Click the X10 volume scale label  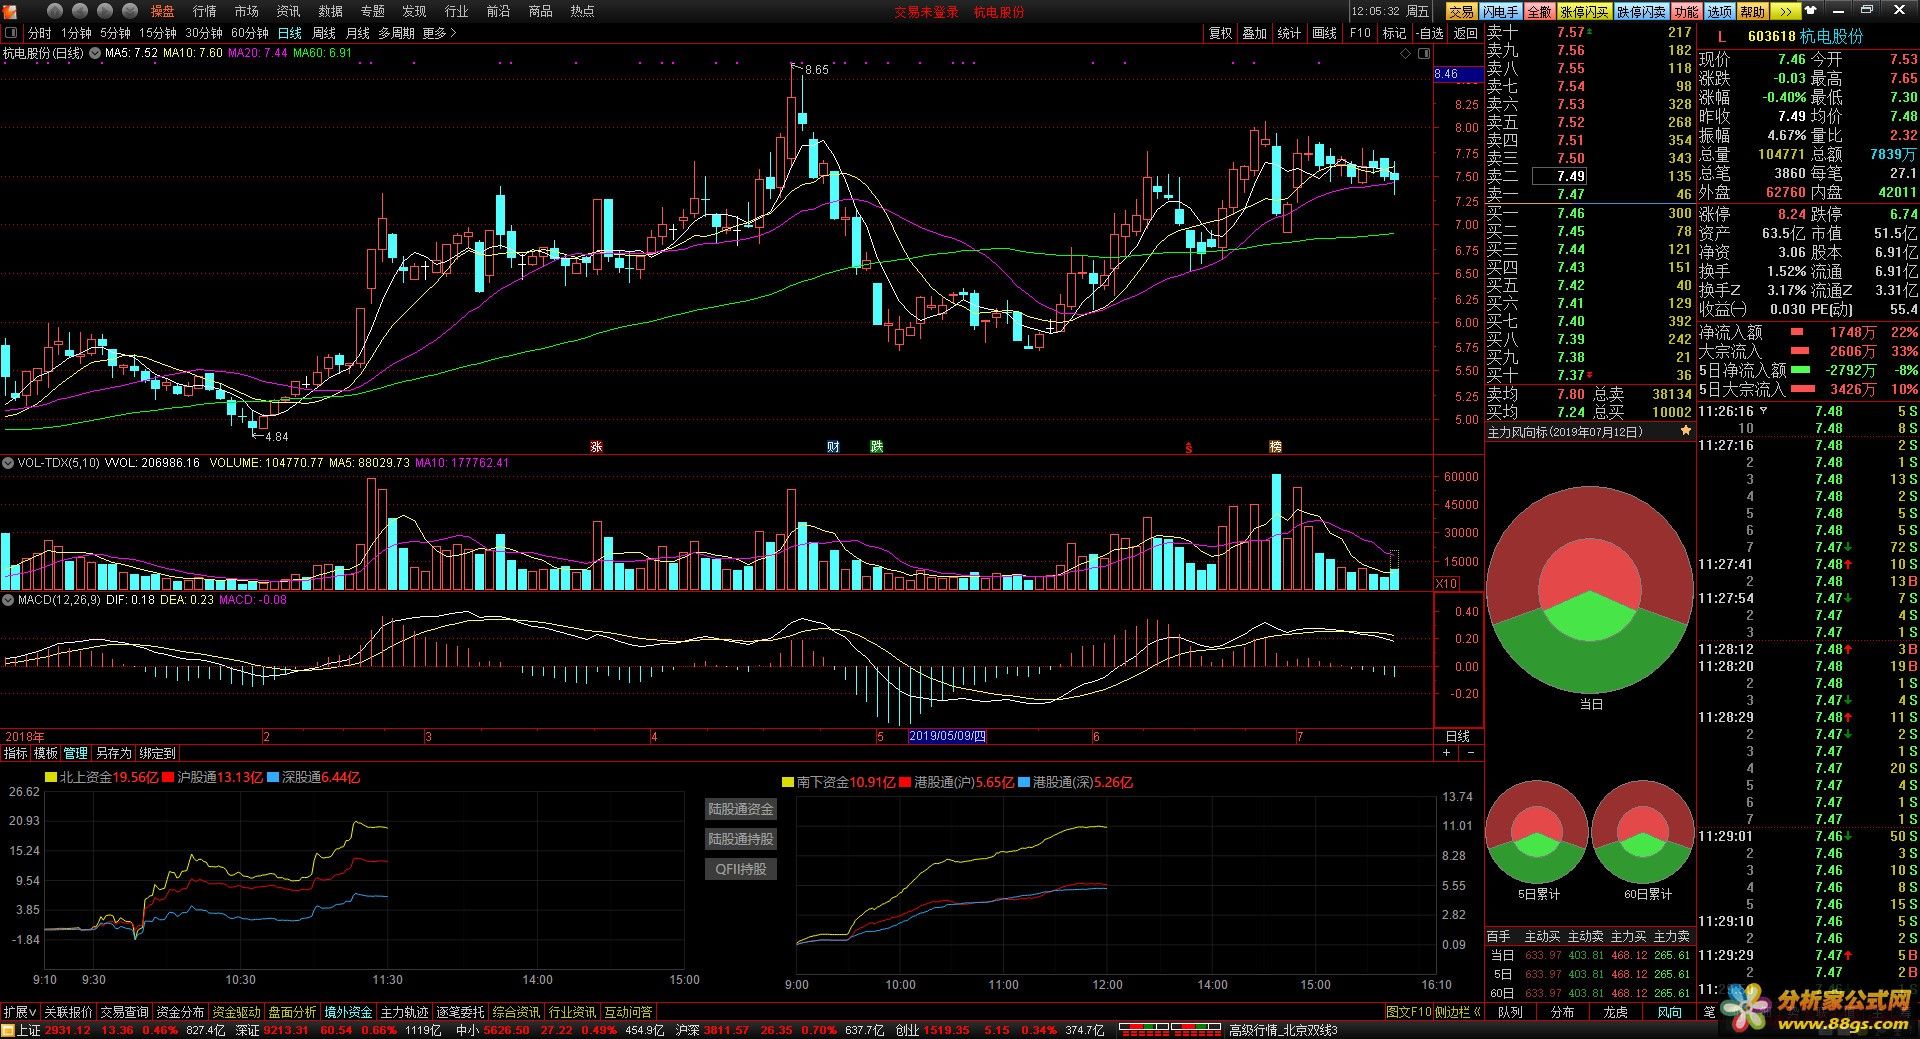[x=1446, y=583]
